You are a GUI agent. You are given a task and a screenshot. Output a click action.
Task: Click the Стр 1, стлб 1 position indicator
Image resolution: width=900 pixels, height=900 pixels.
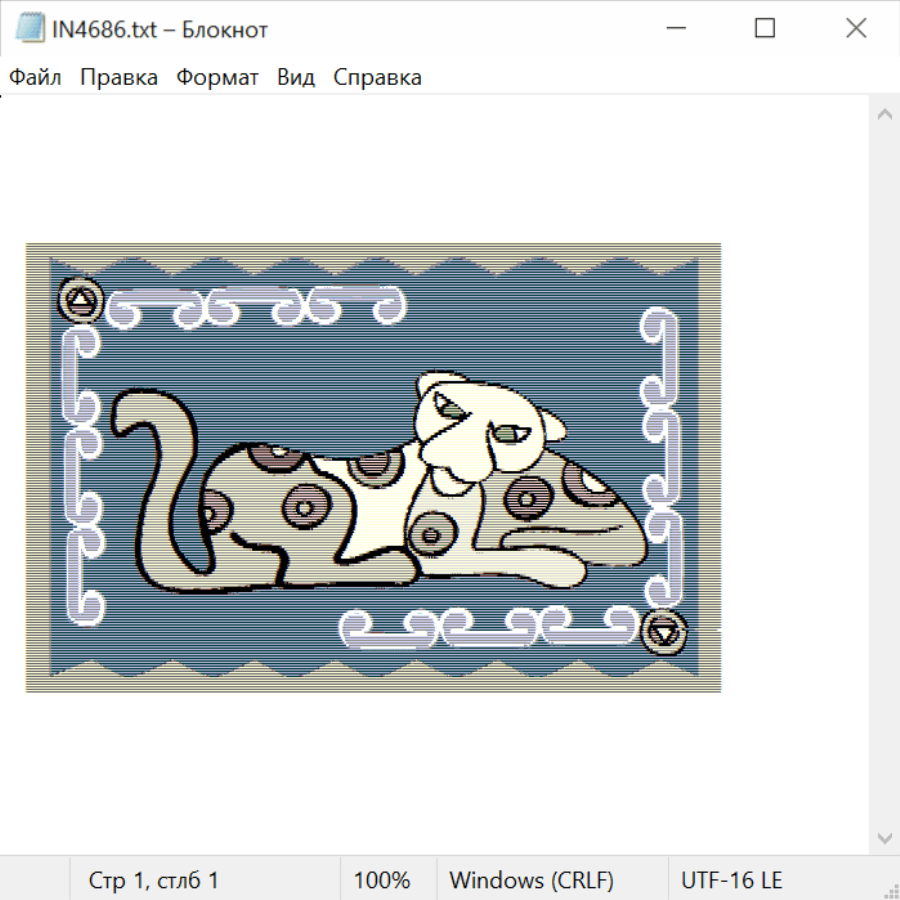154,880
